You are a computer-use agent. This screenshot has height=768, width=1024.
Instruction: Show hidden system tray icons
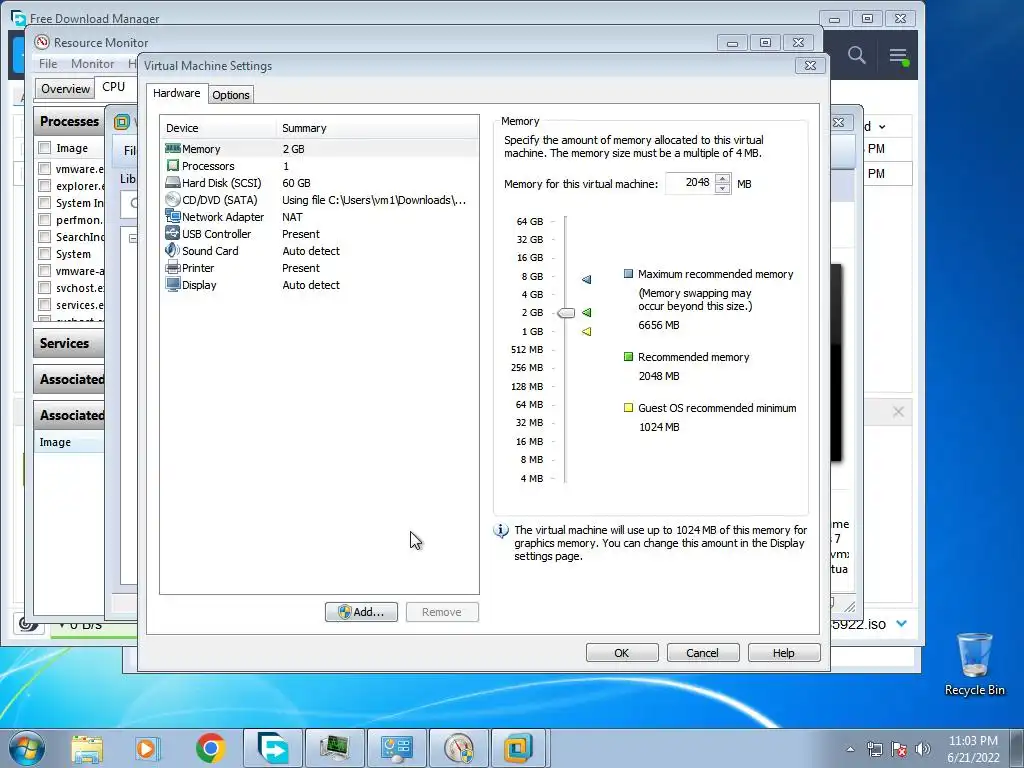pos(850,749)
